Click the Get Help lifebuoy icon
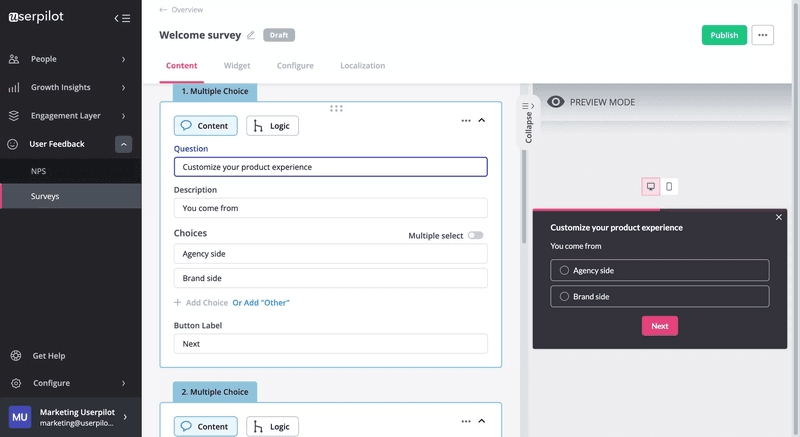 [x=16, y=356]
